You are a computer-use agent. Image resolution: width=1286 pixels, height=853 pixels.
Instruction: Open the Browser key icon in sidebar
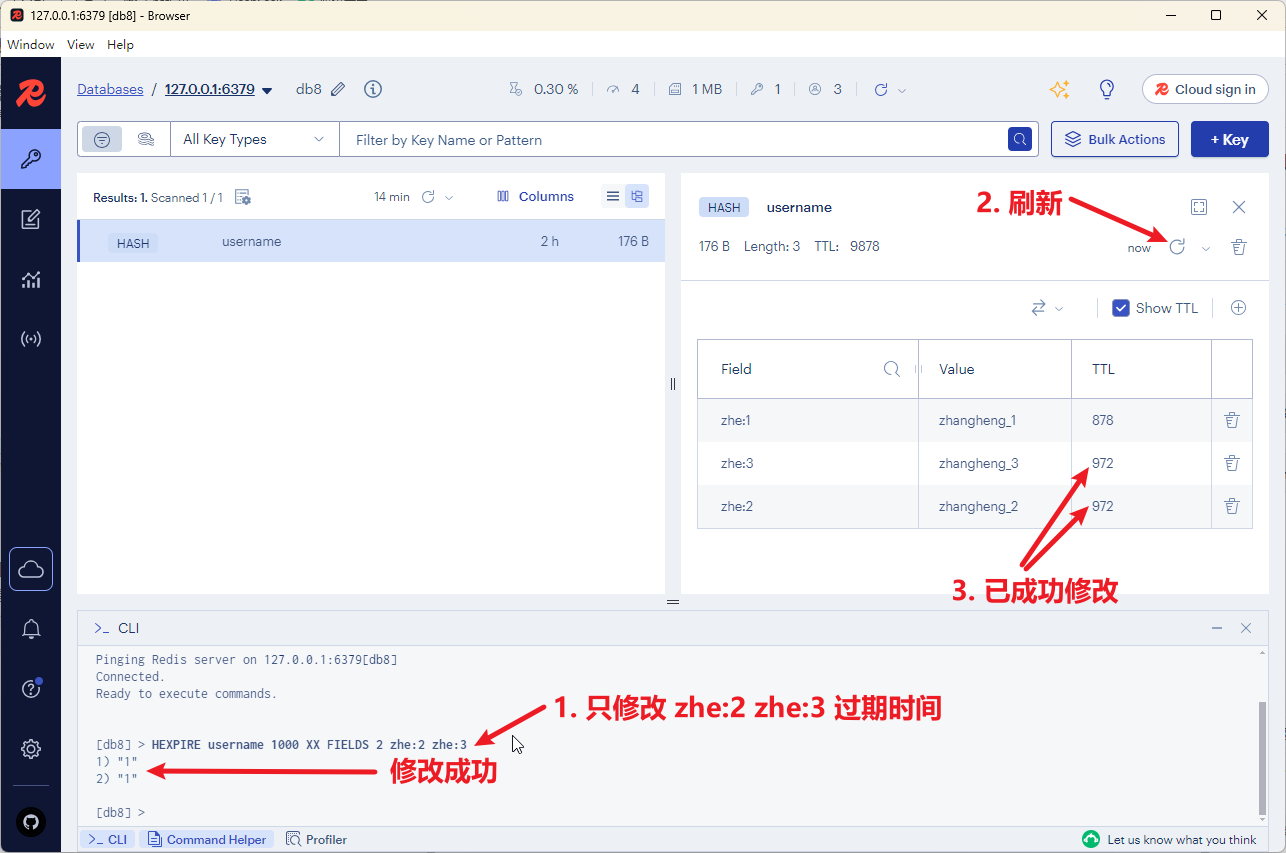click(x=31, y=159)
